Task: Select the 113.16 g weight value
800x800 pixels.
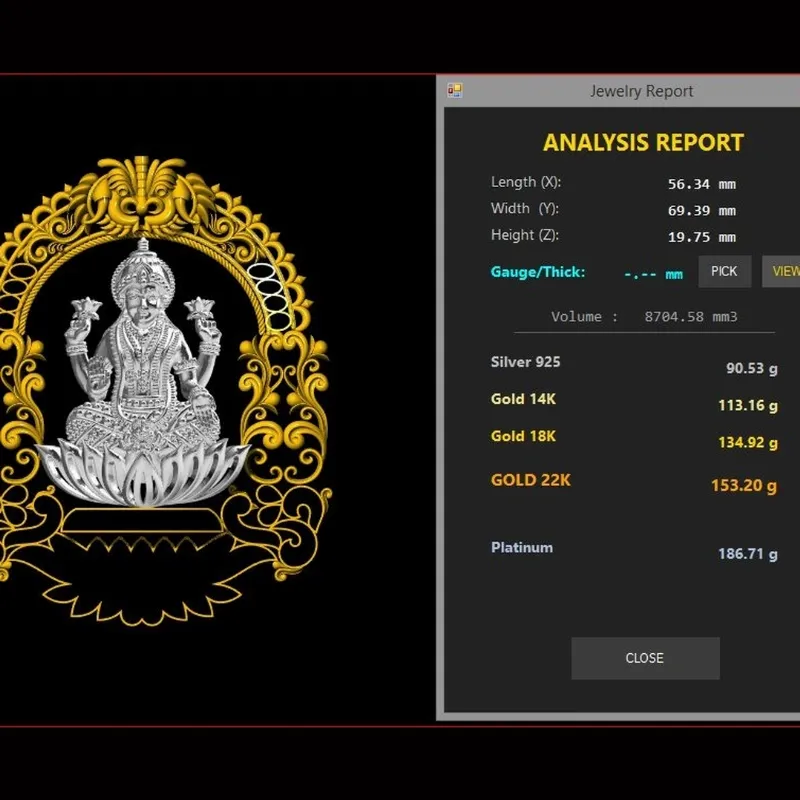Action: coord(748,406)
